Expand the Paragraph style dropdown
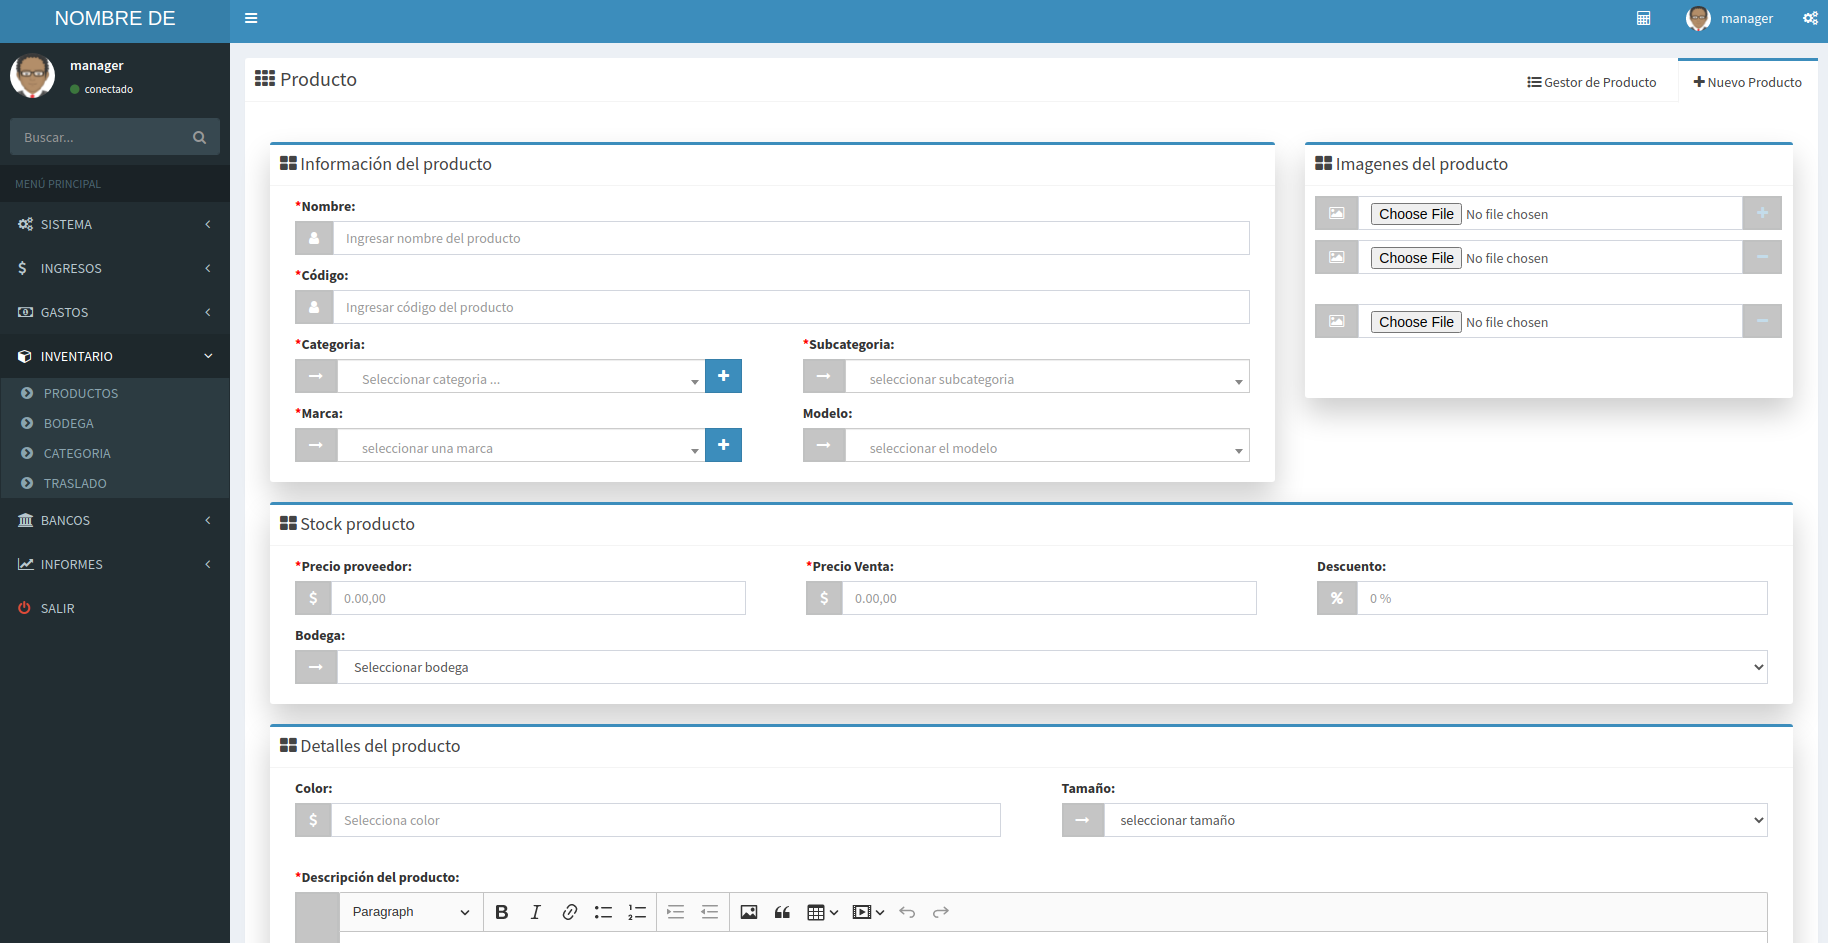The width and height of the screenshot is (1828, 943). click(x=410, y=912)
